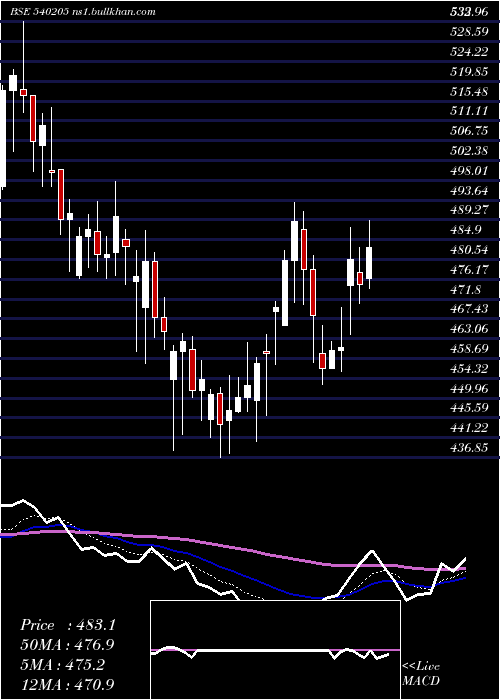Click the 12MA : 470.9 readout

[67, 684]
